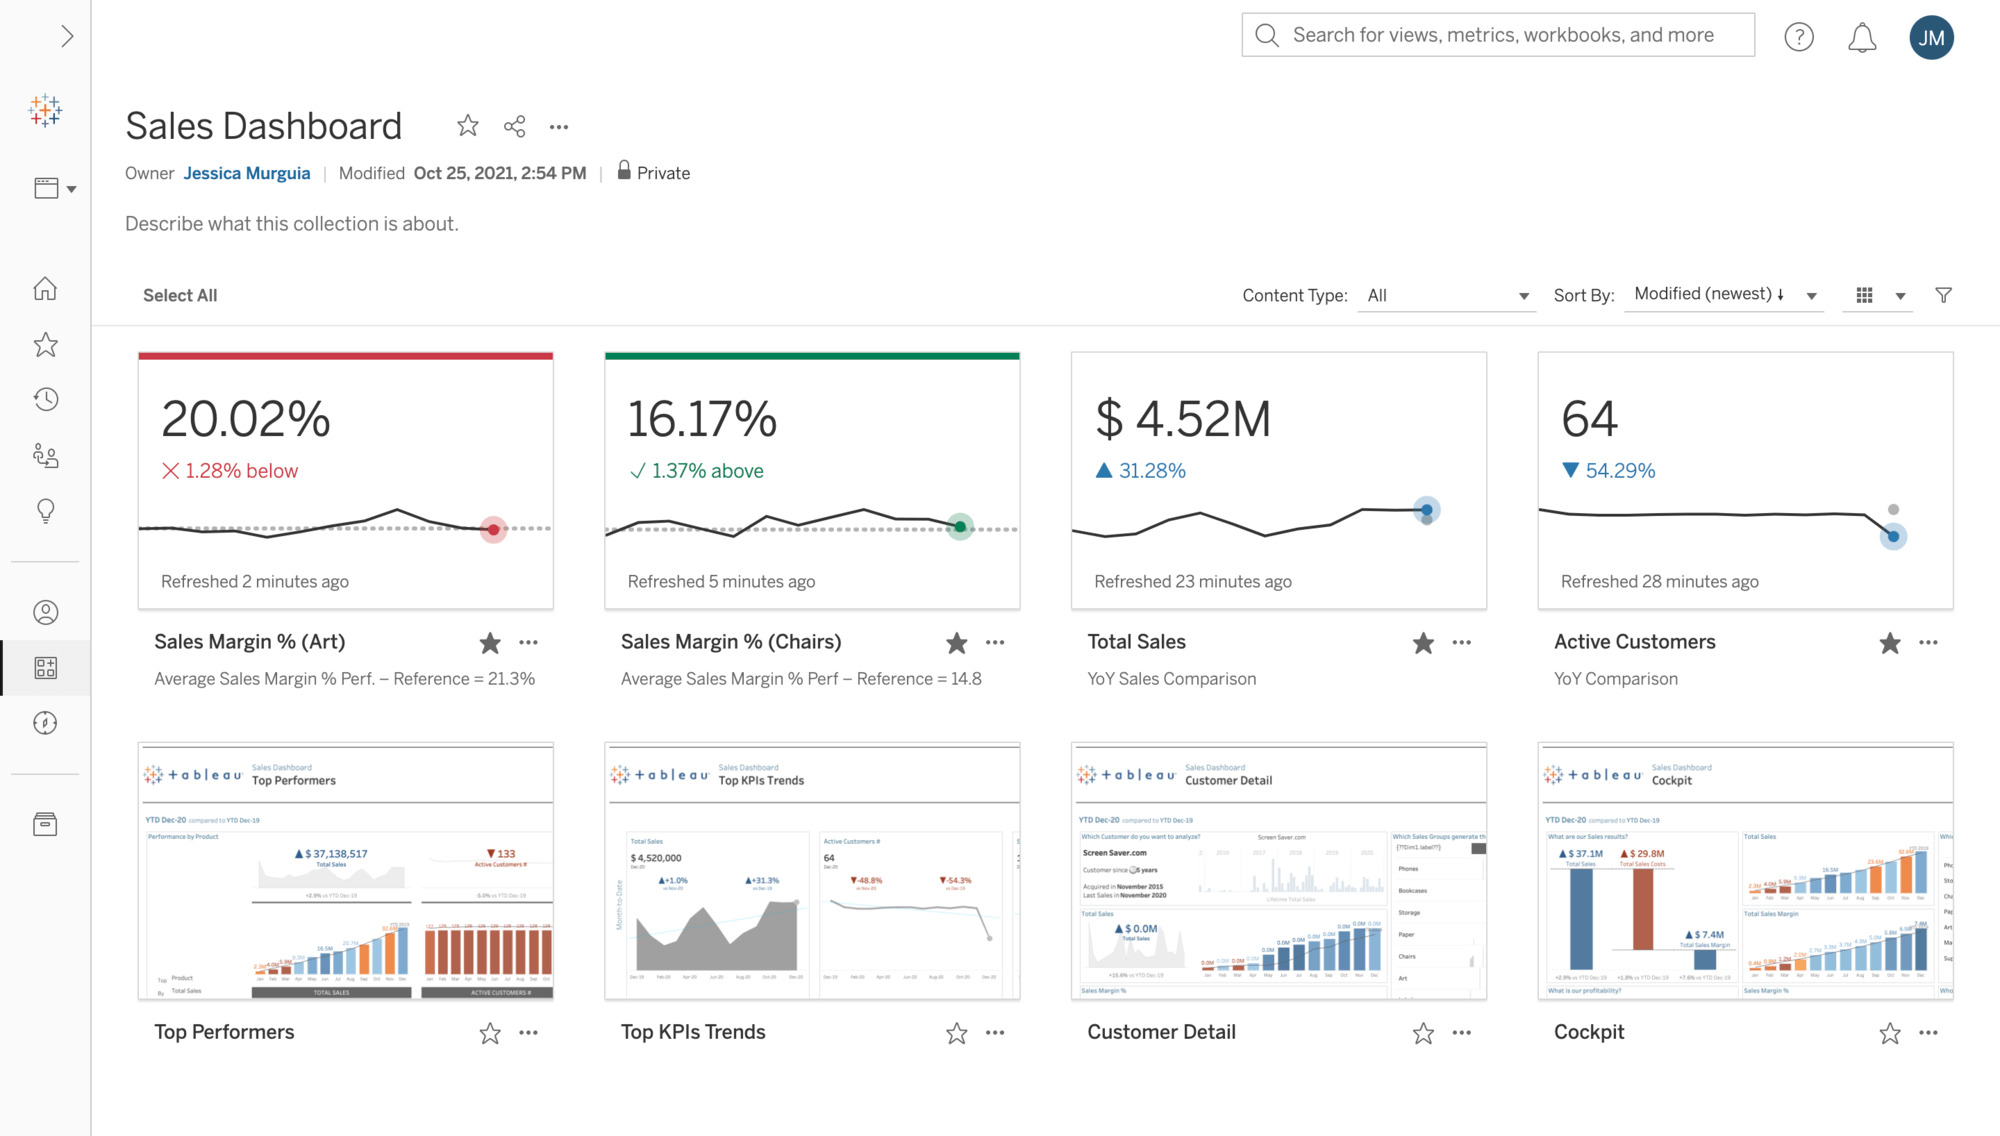Open the notifications bell icon

point(1861,38)
